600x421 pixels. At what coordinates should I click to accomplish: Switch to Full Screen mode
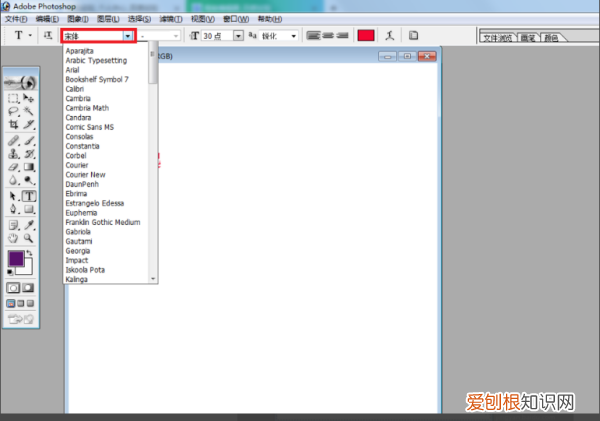(30, 304)
